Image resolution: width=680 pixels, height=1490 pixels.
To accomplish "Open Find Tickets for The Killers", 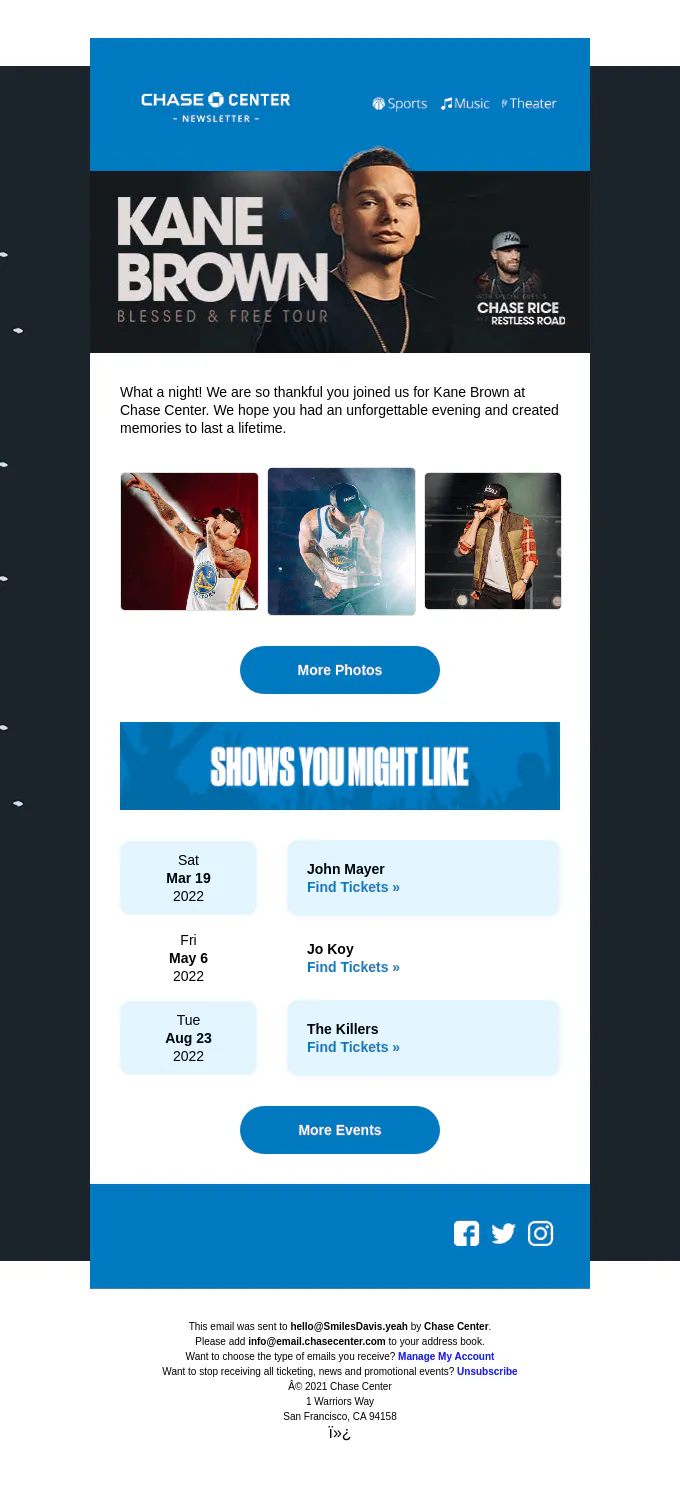I will (x=353, y=1047).
